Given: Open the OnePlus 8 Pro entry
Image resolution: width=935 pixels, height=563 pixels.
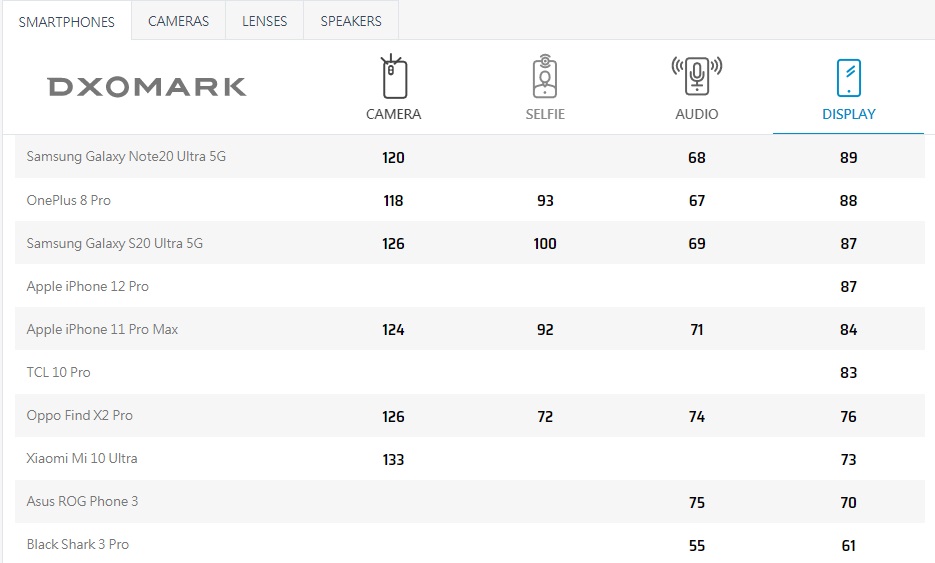Looking at the screenshot, I should pyautogui.click(x=68, y=200).
